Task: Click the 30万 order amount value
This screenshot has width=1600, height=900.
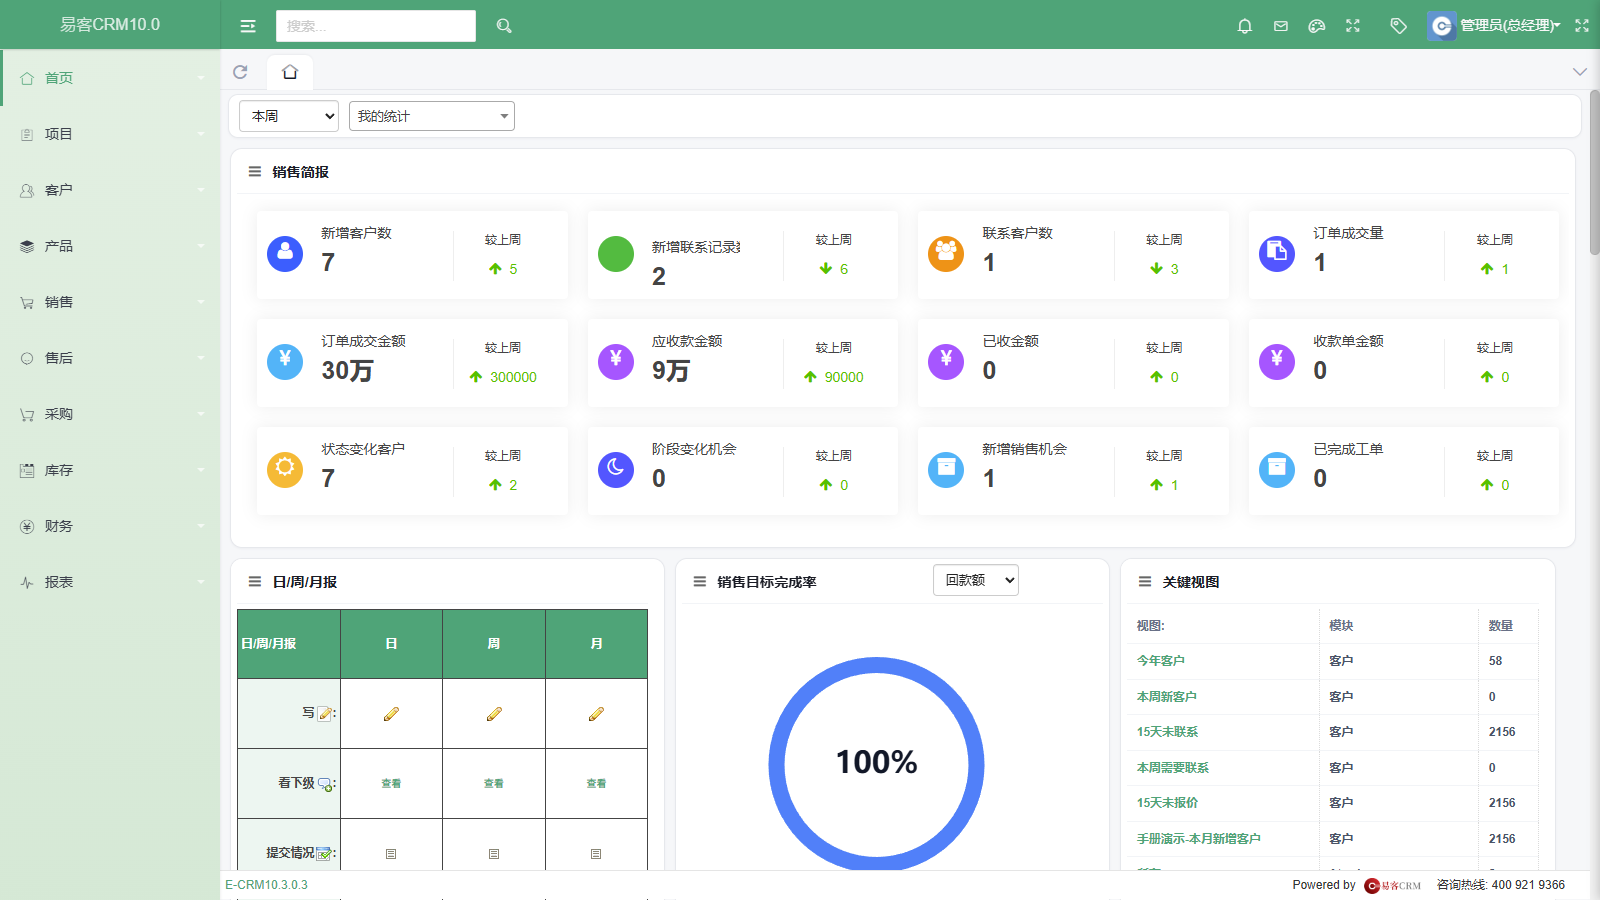Action: [x=347, y=371]
